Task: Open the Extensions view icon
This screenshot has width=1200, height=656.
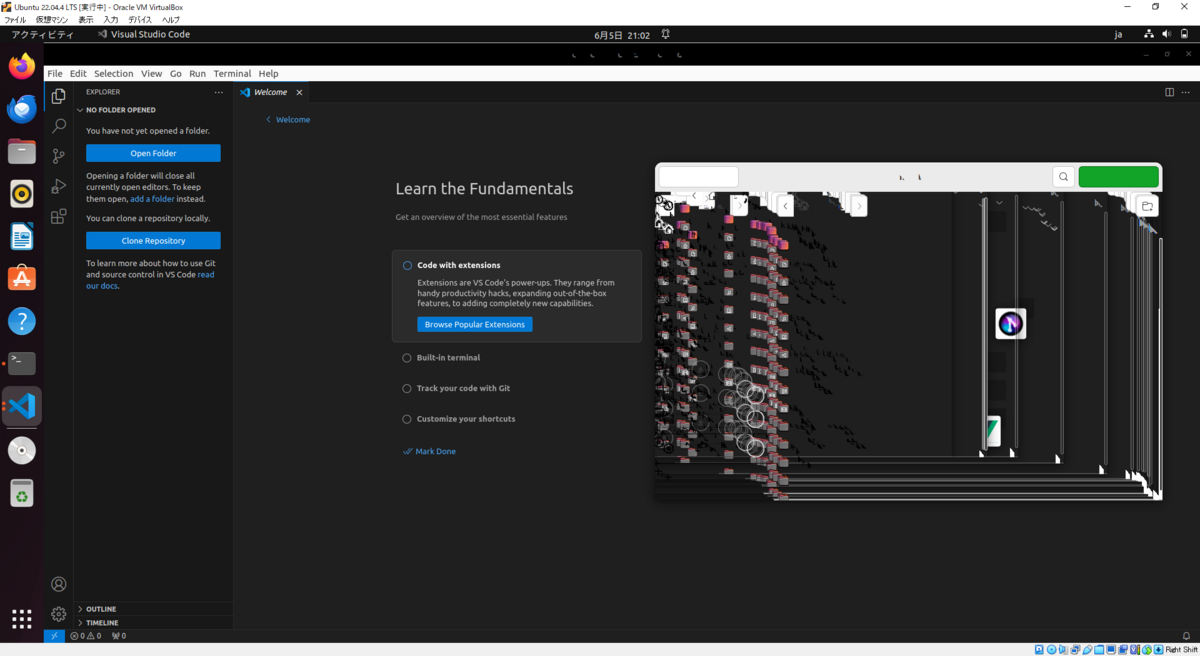Action: click(x=58, y=216)
